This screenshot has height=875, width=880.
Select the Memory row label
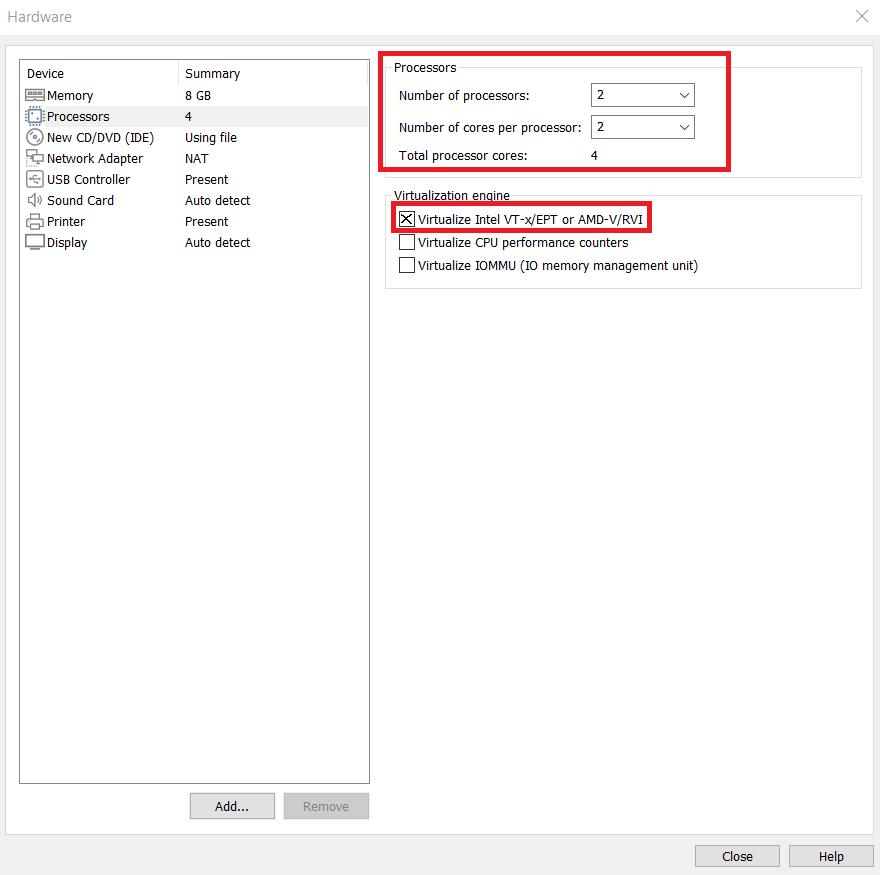[x=70, y=95]
